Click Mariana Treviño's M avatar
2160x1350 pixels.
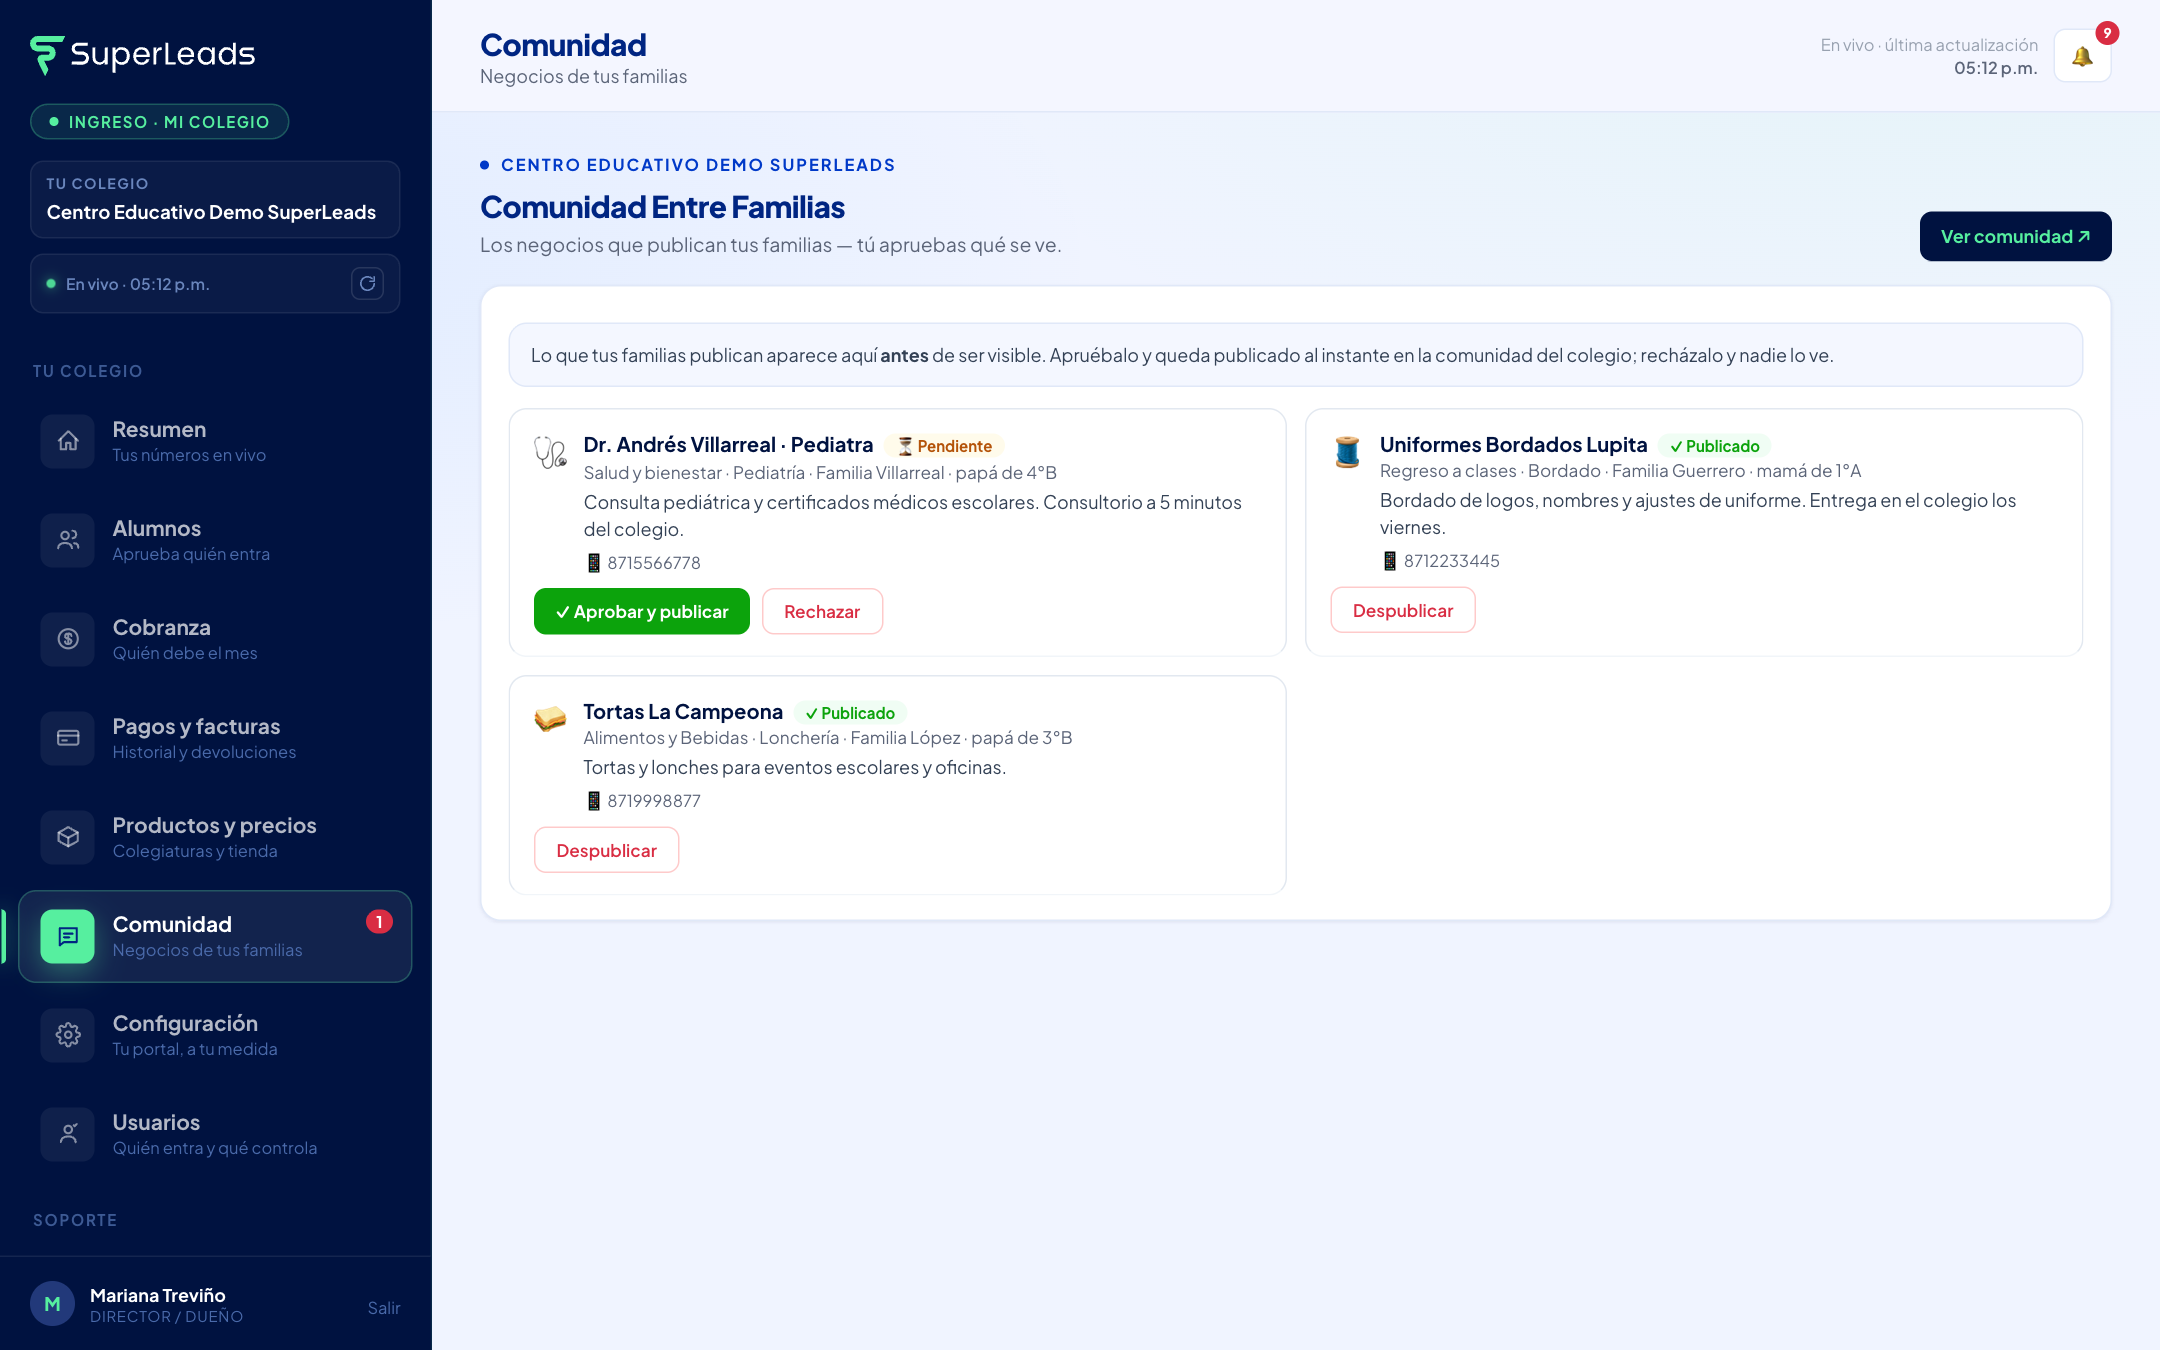pos(52,1304)
